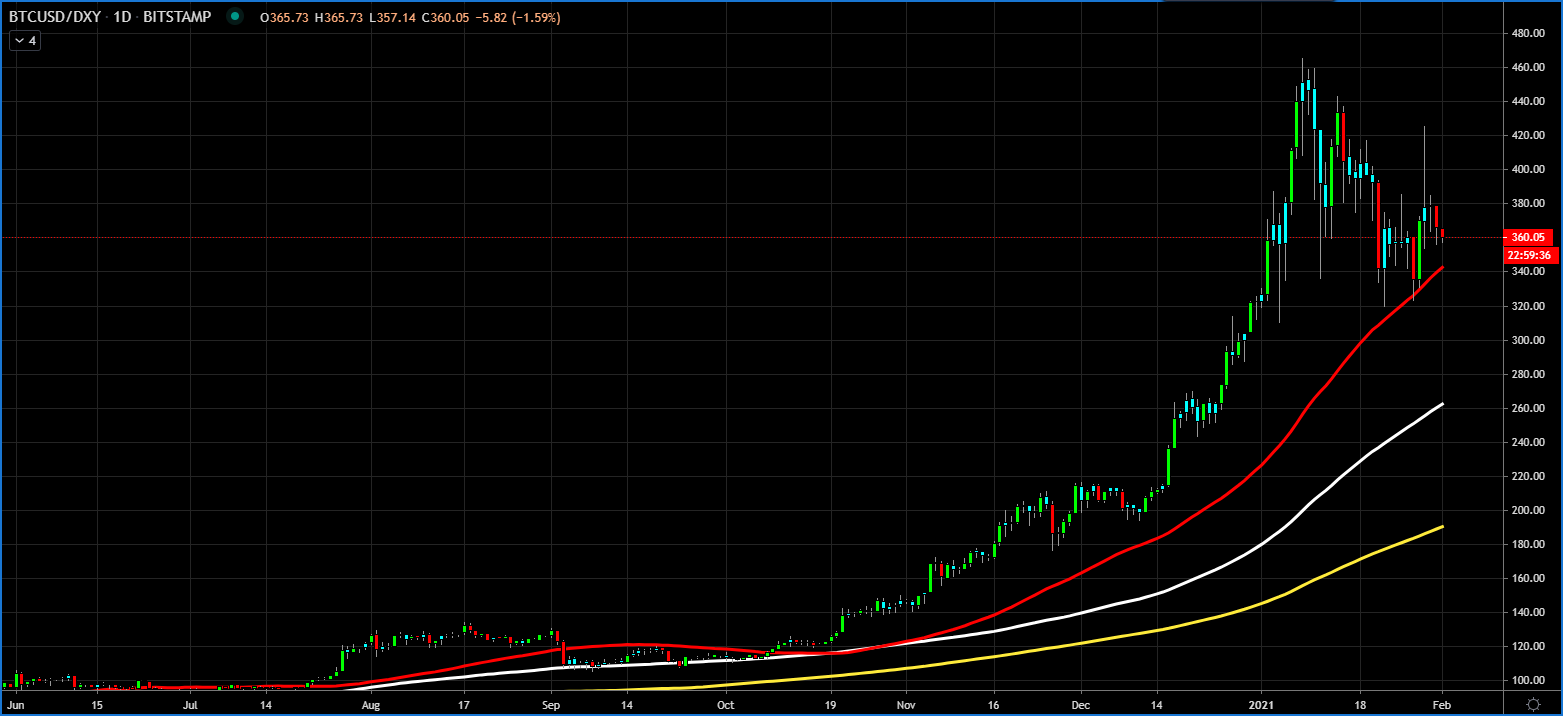This screenshot has width=1563, height=716.
Task: Click the 380.00 price axis label
Action: 1530,203
